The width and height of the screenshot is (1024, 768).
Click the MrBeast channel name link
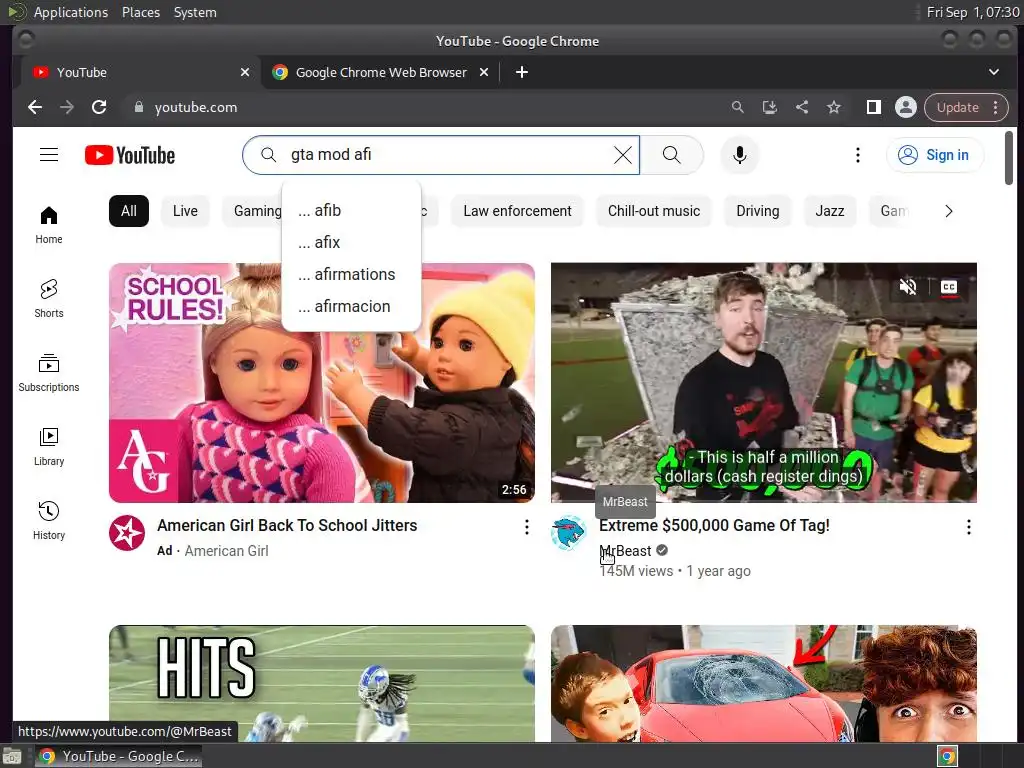coord(625,551)
